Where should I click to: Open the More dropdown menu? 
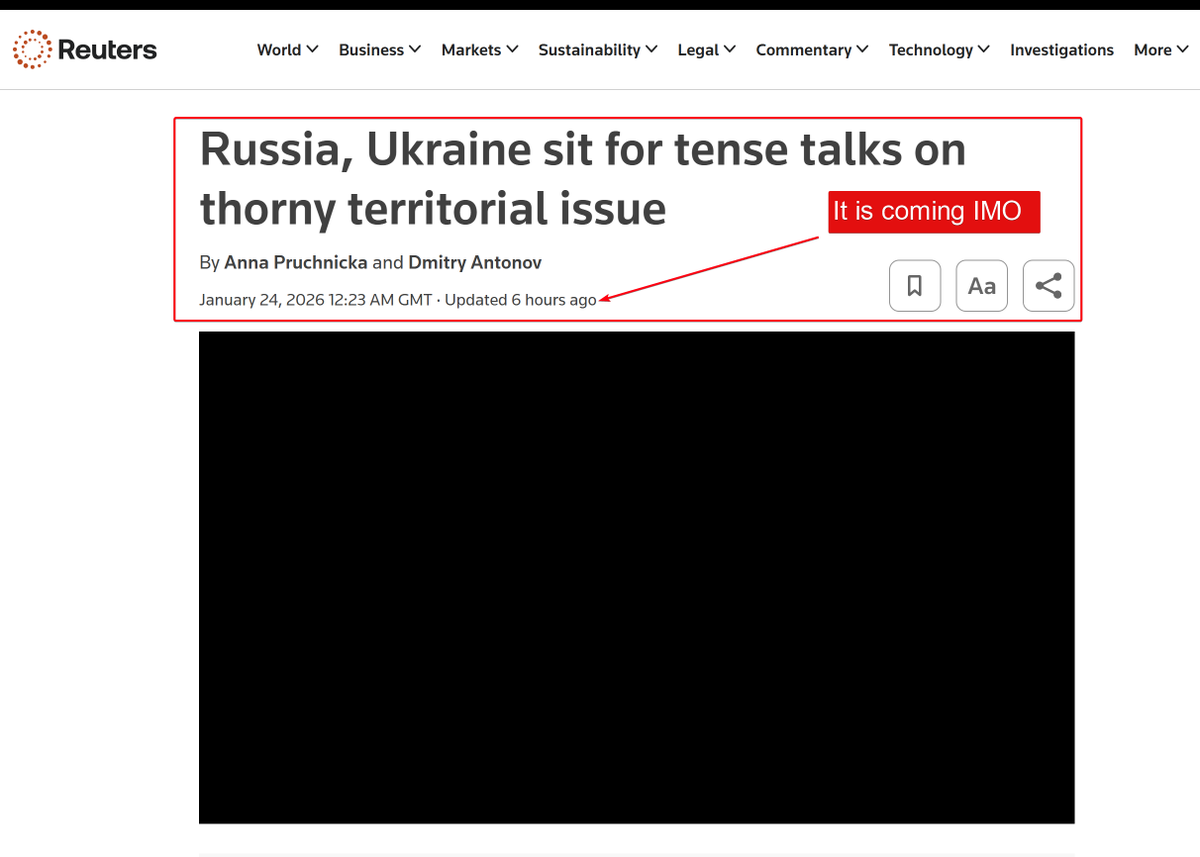coord(1160,50)
